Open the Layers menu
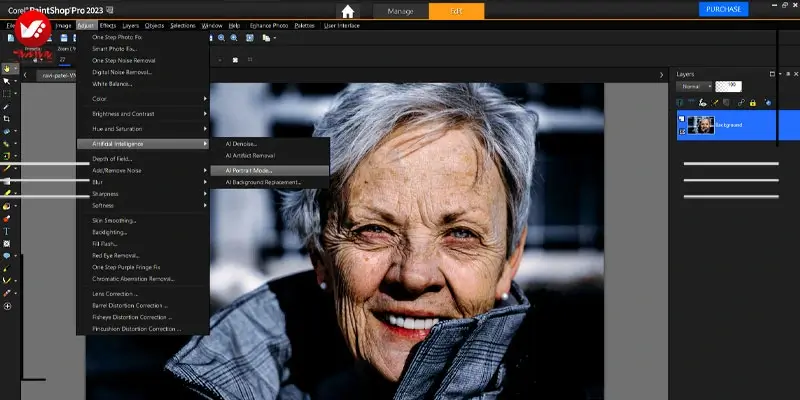 click(x=131, y=26)
